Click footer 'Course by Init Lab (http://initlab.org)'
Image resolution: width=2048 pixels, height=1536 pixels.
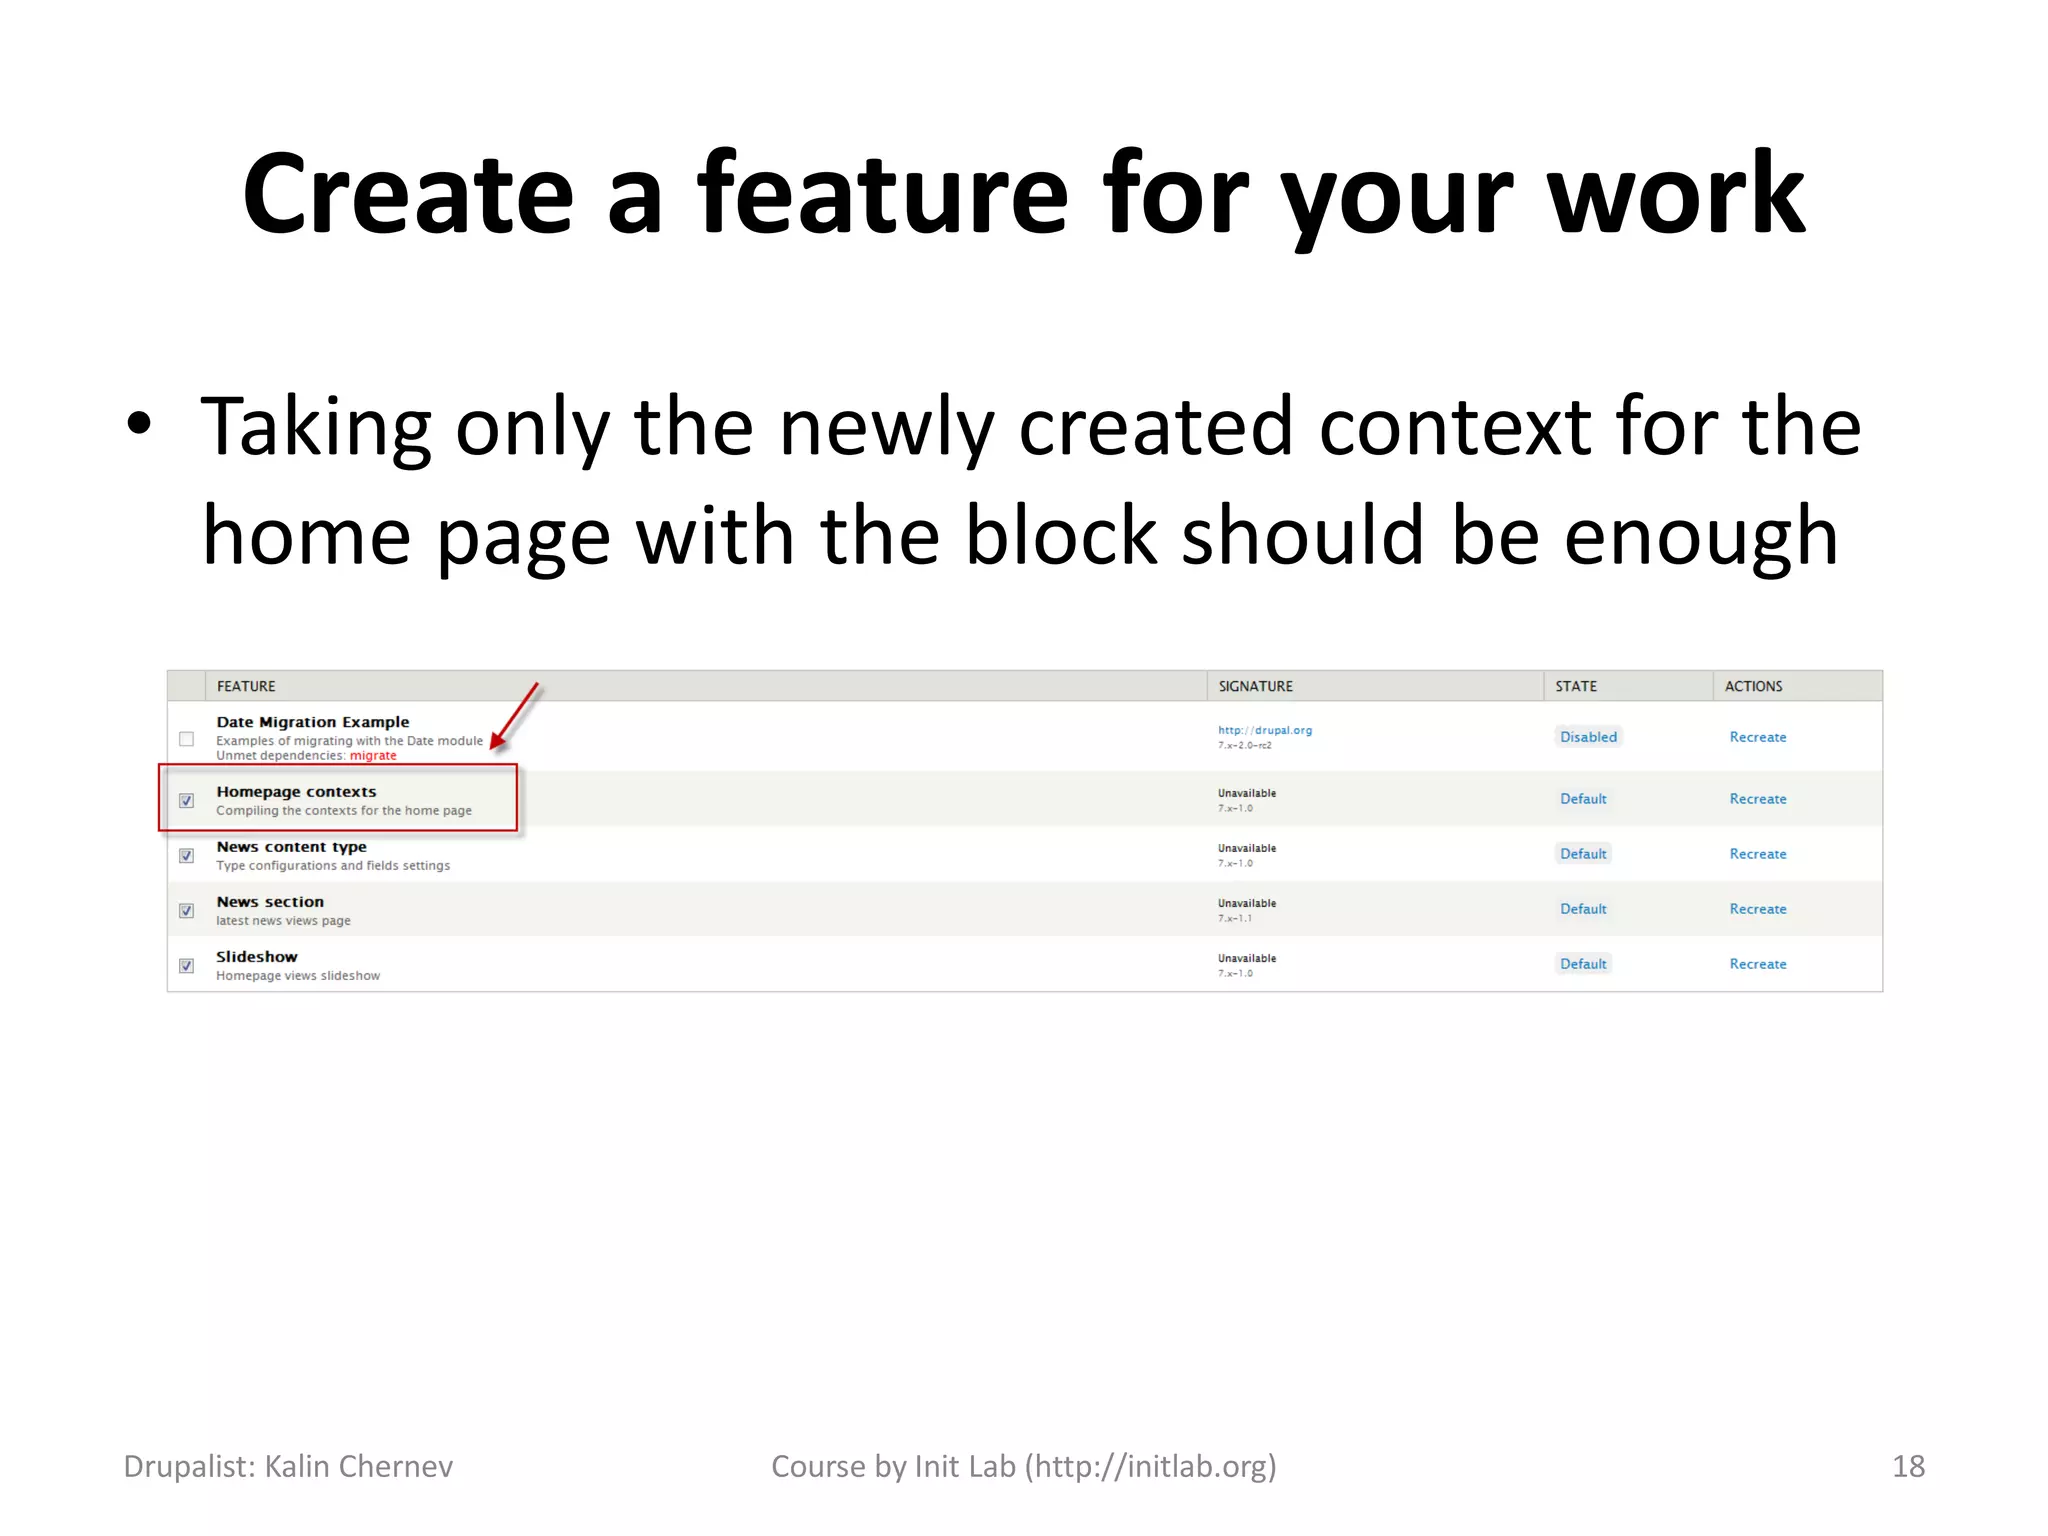coord(1024,1467)
